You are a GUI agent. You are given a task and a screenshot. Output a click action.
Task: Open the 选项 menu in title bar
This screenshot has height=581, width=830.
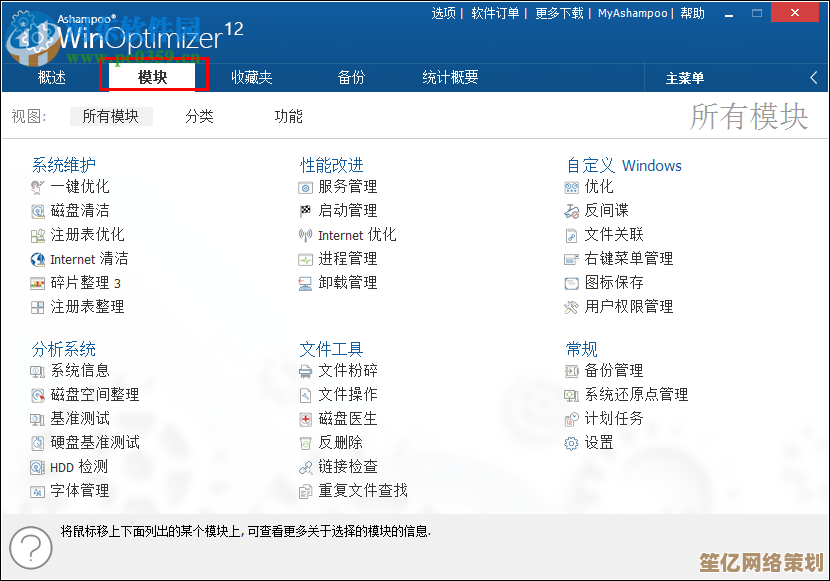click(443, 13)
